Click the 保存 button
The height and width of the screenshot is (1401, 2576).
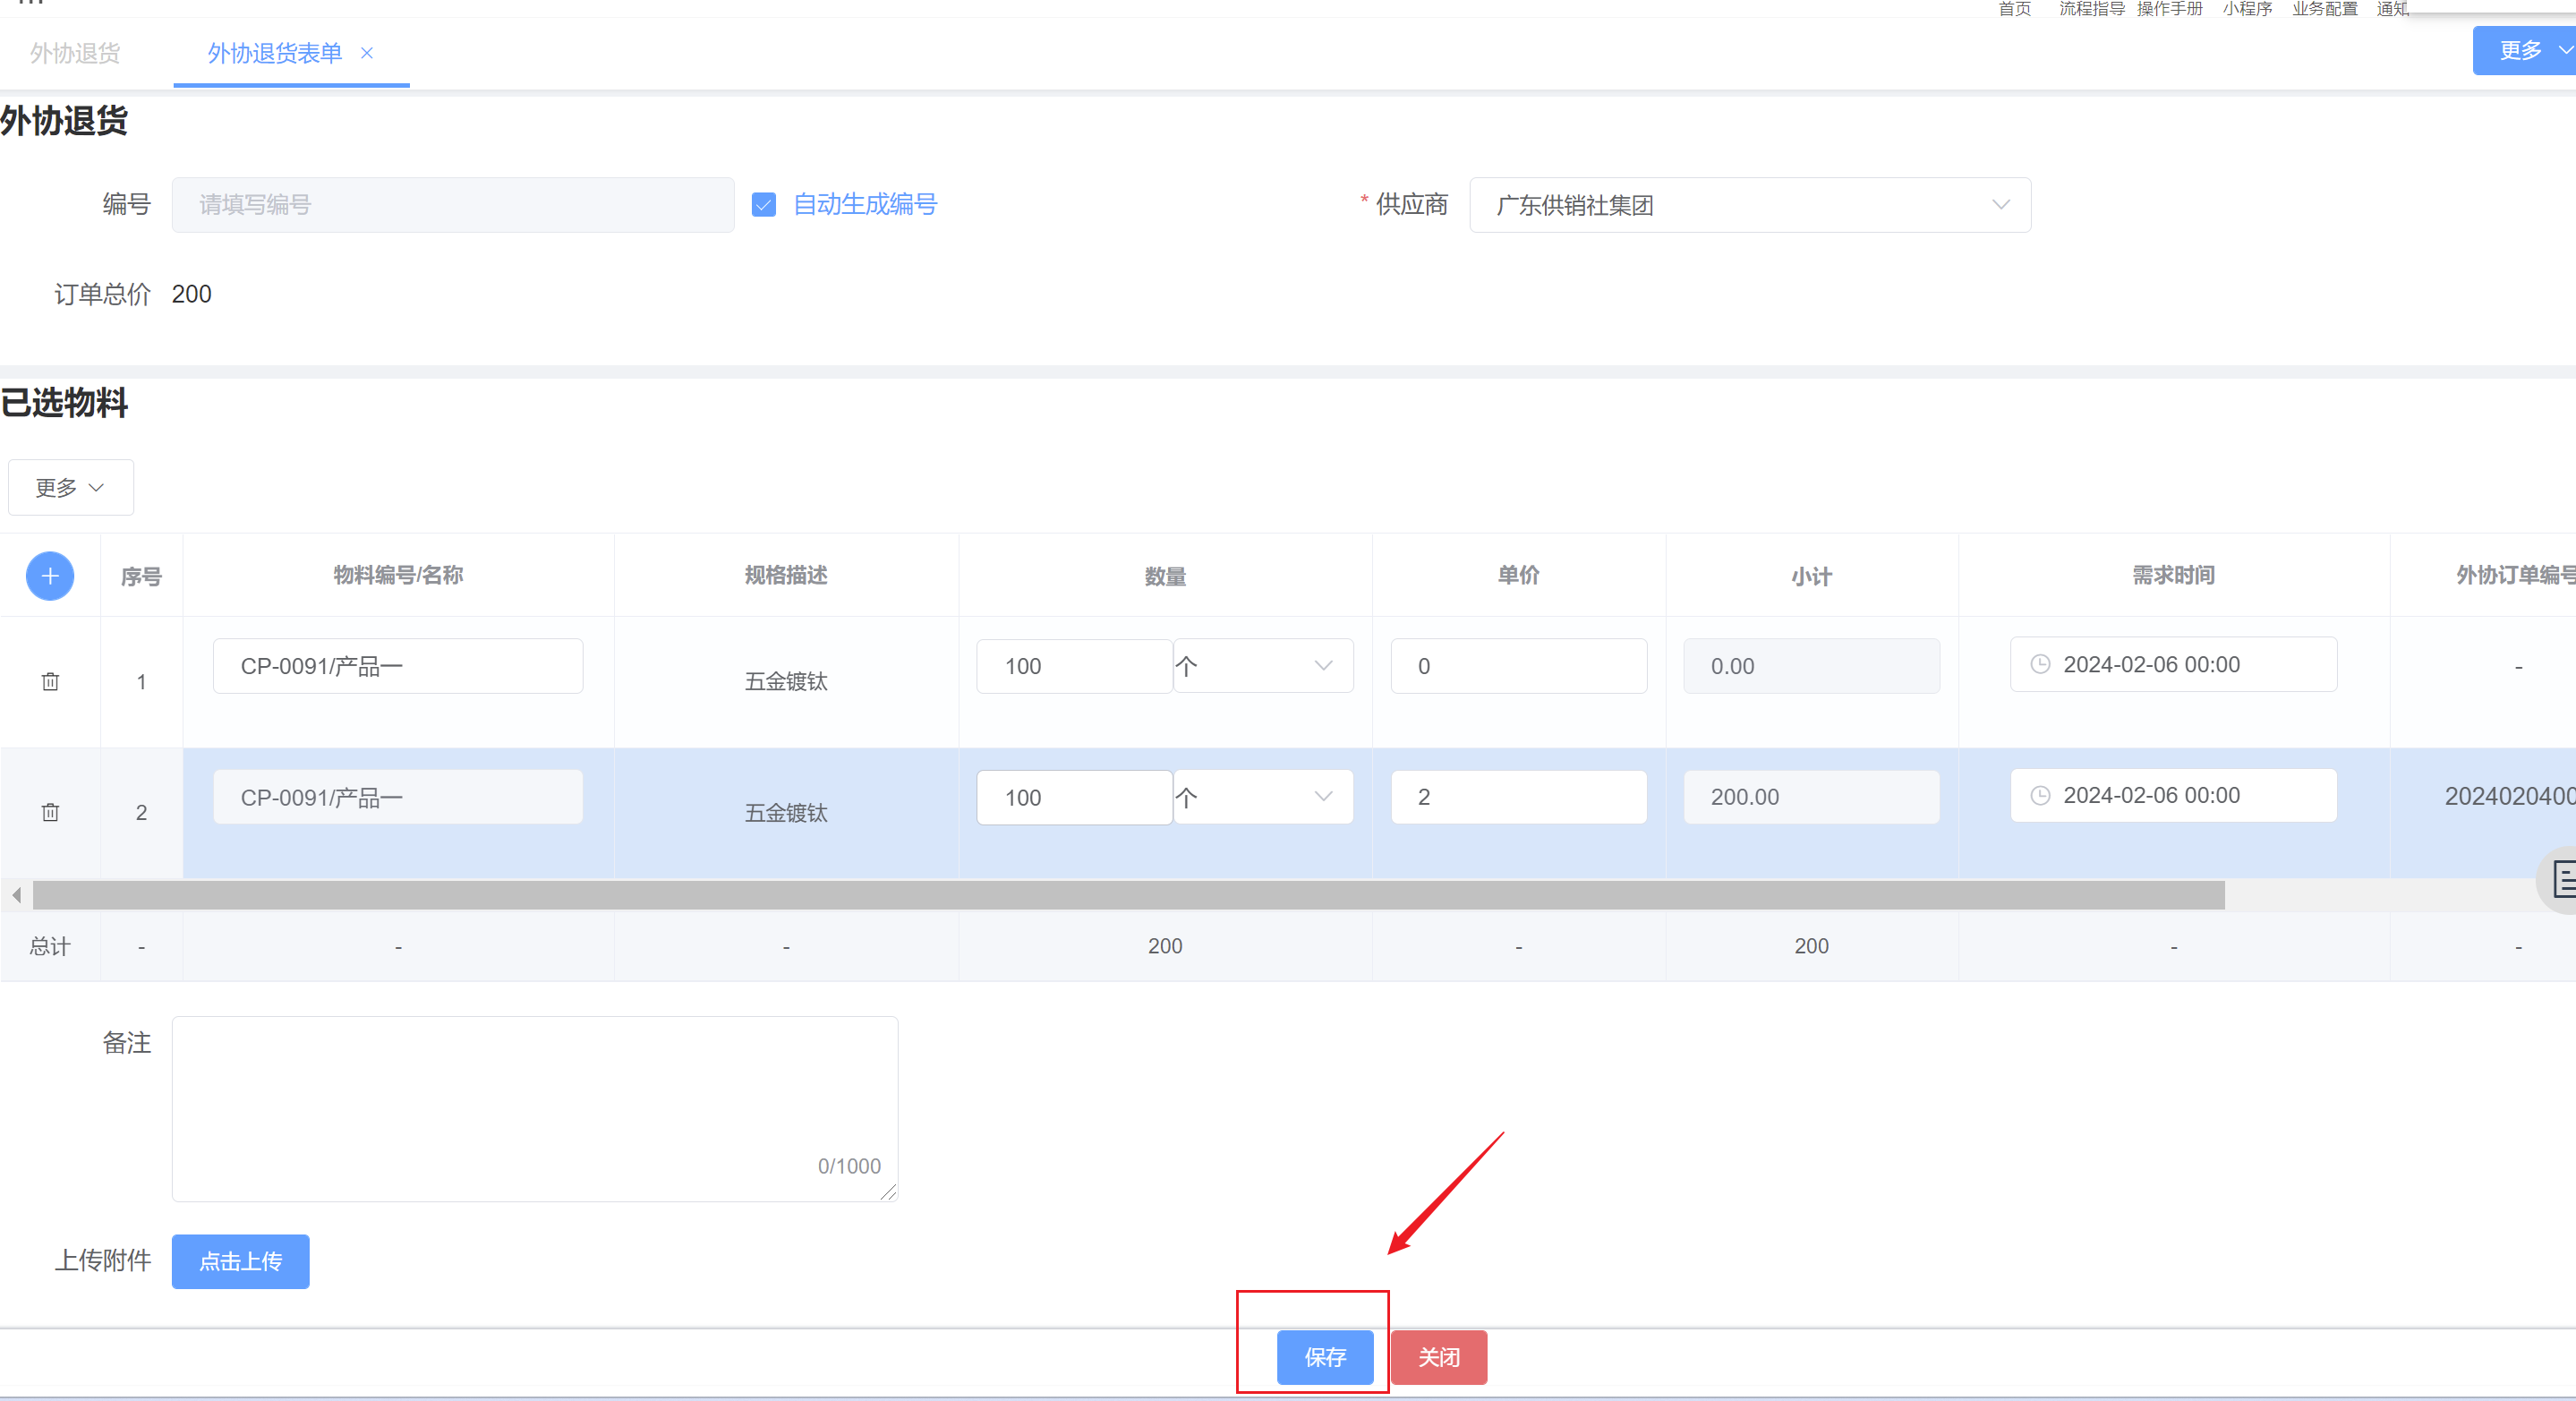coord(1325,1357)
